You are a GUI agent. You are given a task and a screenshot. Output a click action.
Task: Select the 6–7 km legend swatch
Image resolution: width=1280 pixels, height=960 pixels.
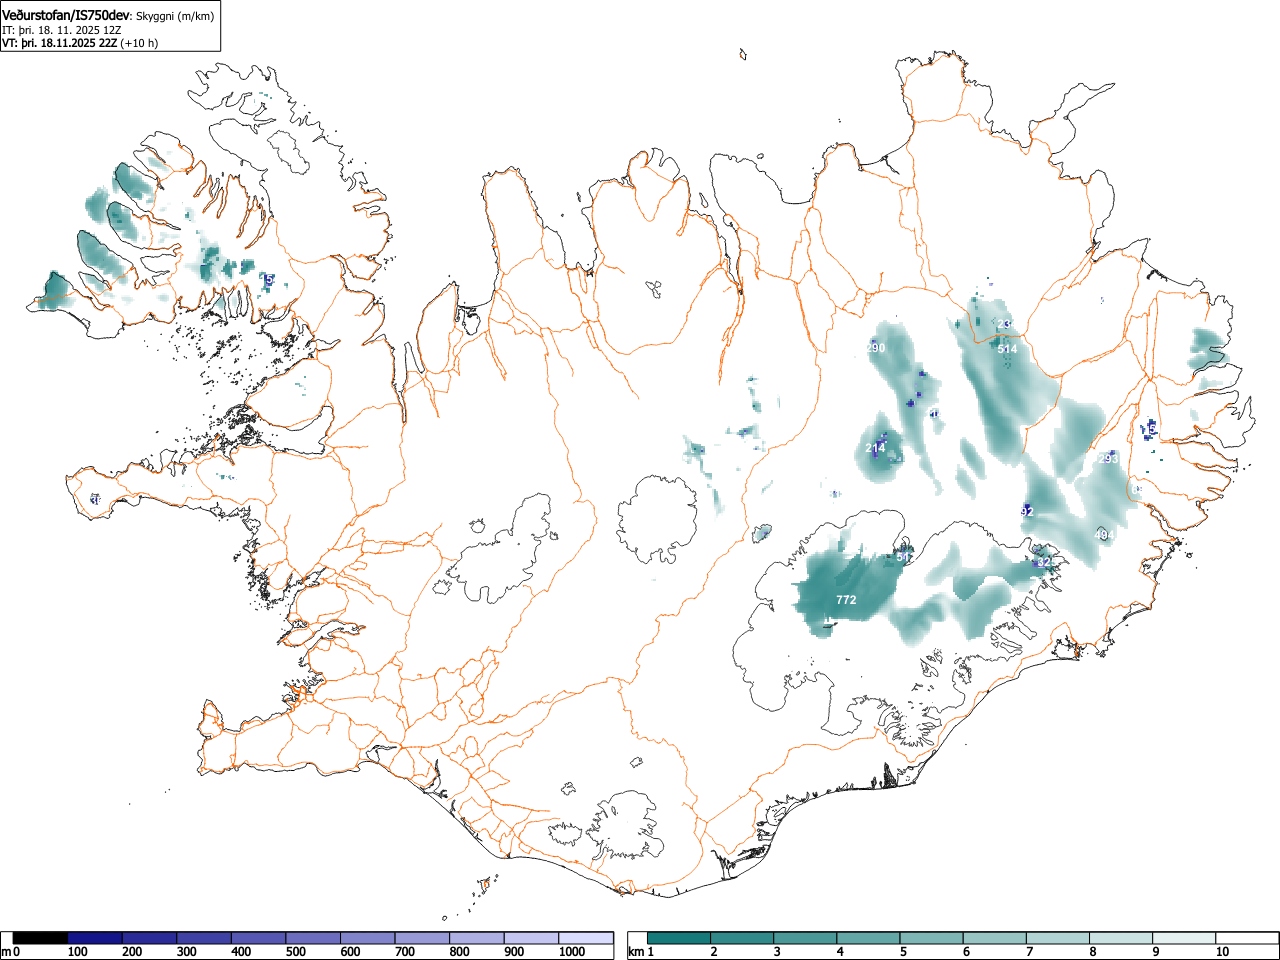point(994,938)
